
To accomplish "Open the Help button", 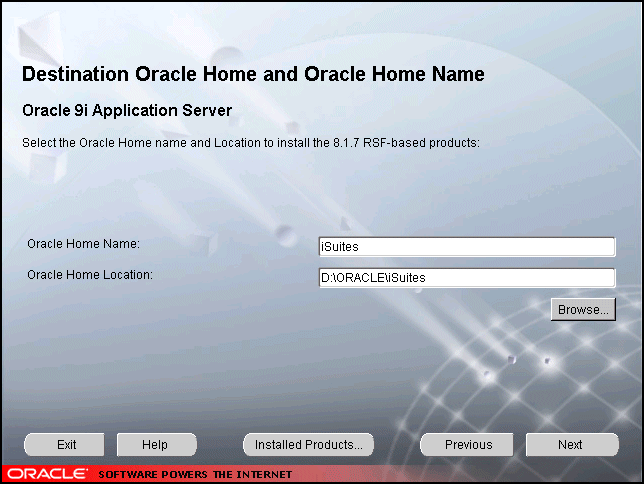I will (157, 445).
